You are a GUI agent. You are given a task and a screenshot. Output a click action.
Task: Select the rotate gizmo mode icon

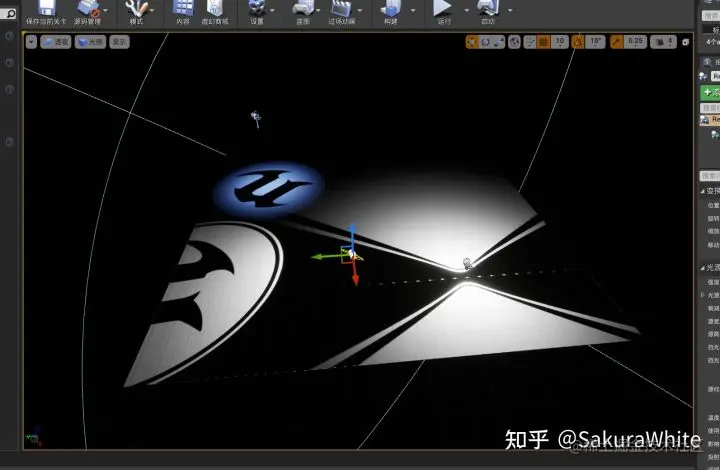(x=485, y=42)
